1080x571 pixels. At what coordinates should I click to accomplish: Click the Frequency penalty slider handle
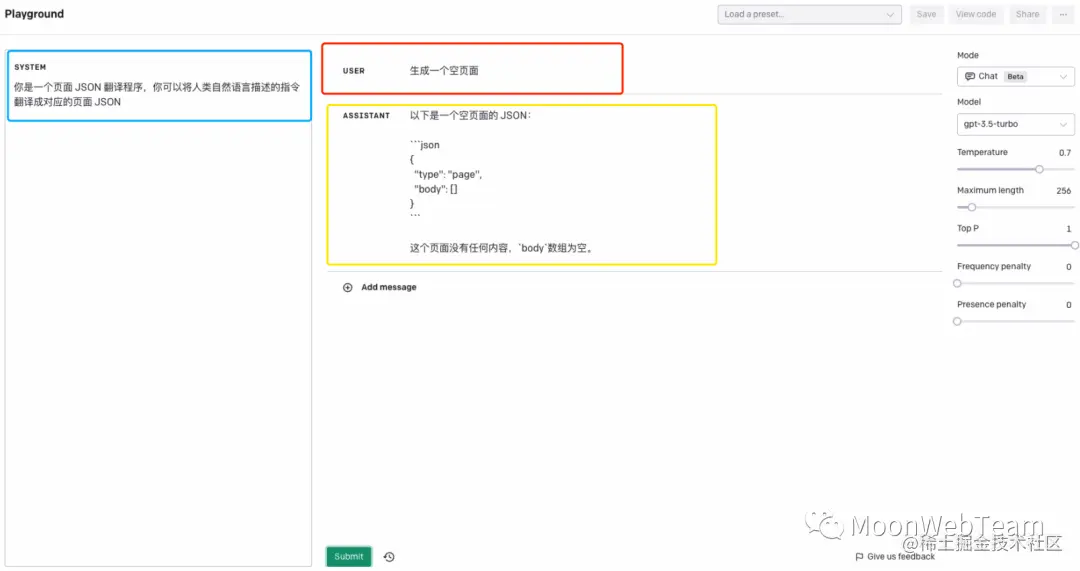957,283
